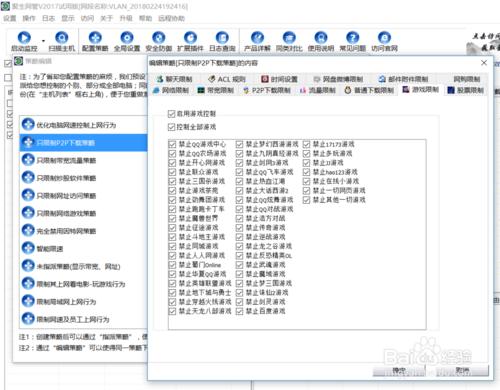Select 只限制网址访问策略 policy
The height and width of the screenshot is (390, 500).
pyautogui.click(x=83, y=196)
